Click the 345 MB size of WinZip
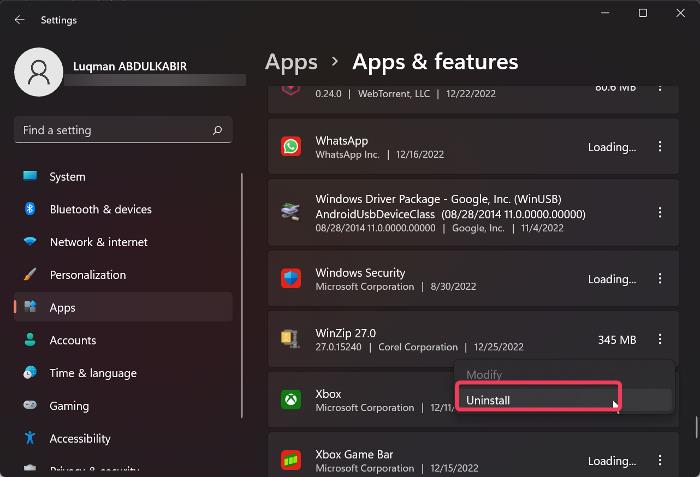The width and height of the screenshot is (700, 477). point(617,340)
